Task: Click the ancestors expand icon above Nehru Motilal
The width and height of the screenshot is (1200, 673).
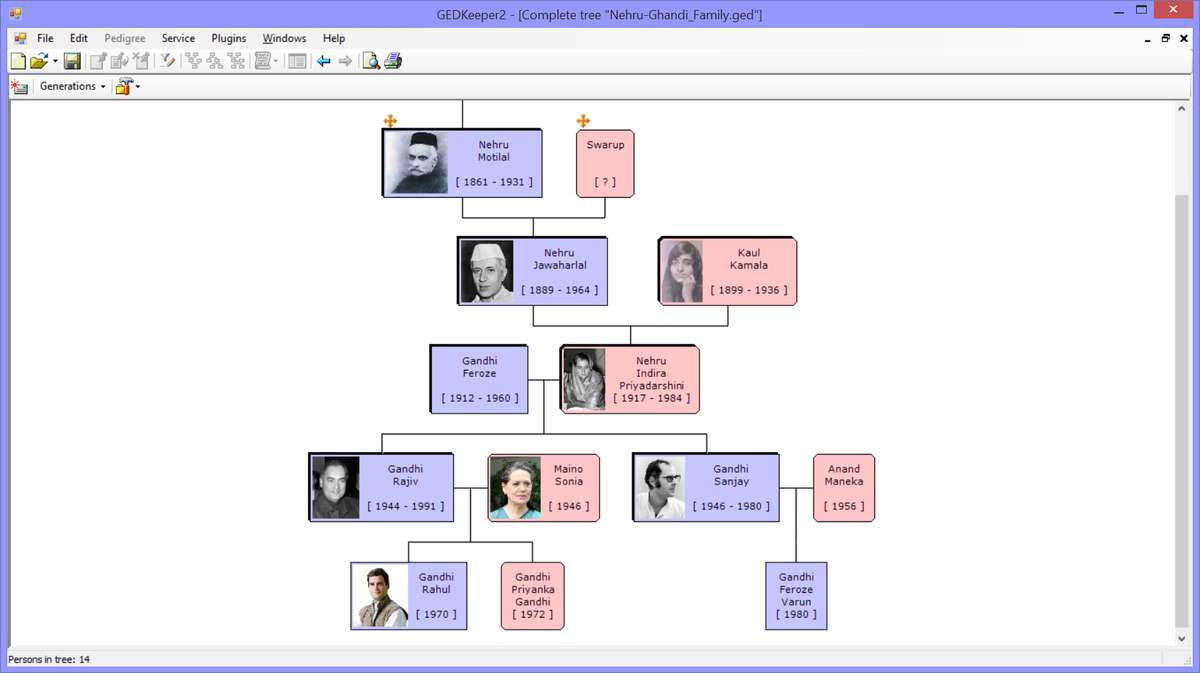Action: [390, 121]
